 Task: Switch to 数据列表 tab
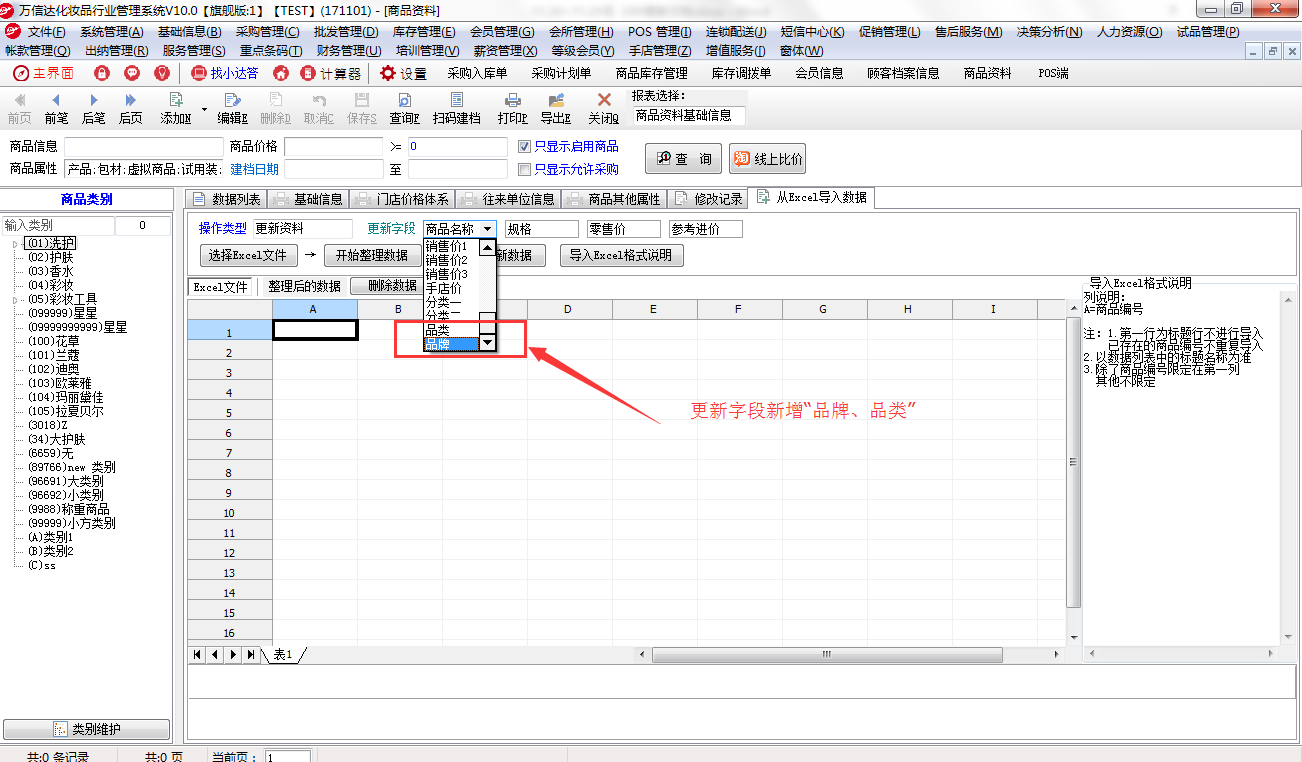[227, 199]
